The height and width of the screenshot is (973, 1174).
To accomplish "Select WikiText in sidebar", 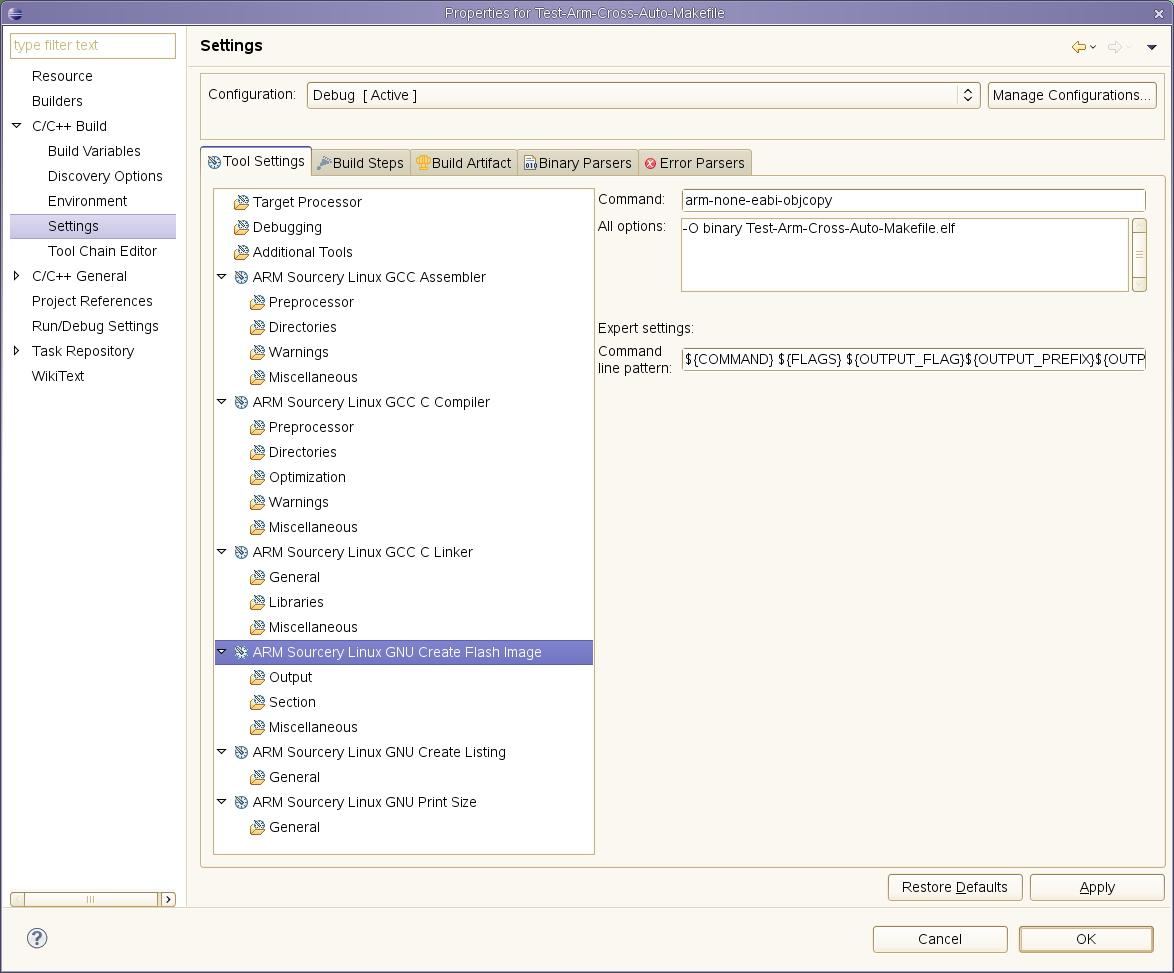I will (58, 376).
